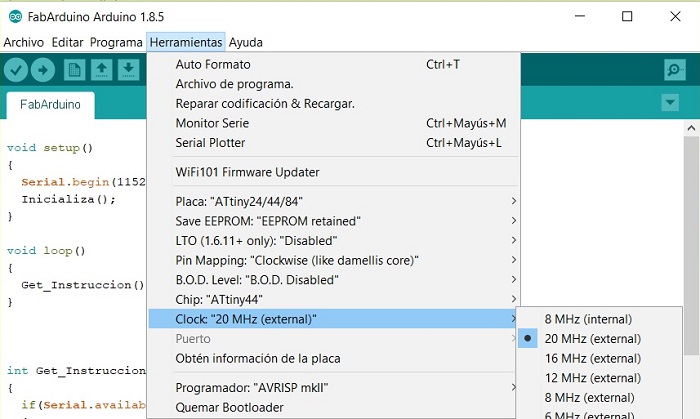This screenshot has height=419, width=700.
Task: Expand B.O.D. Level submenu
Action: [333, 280]
